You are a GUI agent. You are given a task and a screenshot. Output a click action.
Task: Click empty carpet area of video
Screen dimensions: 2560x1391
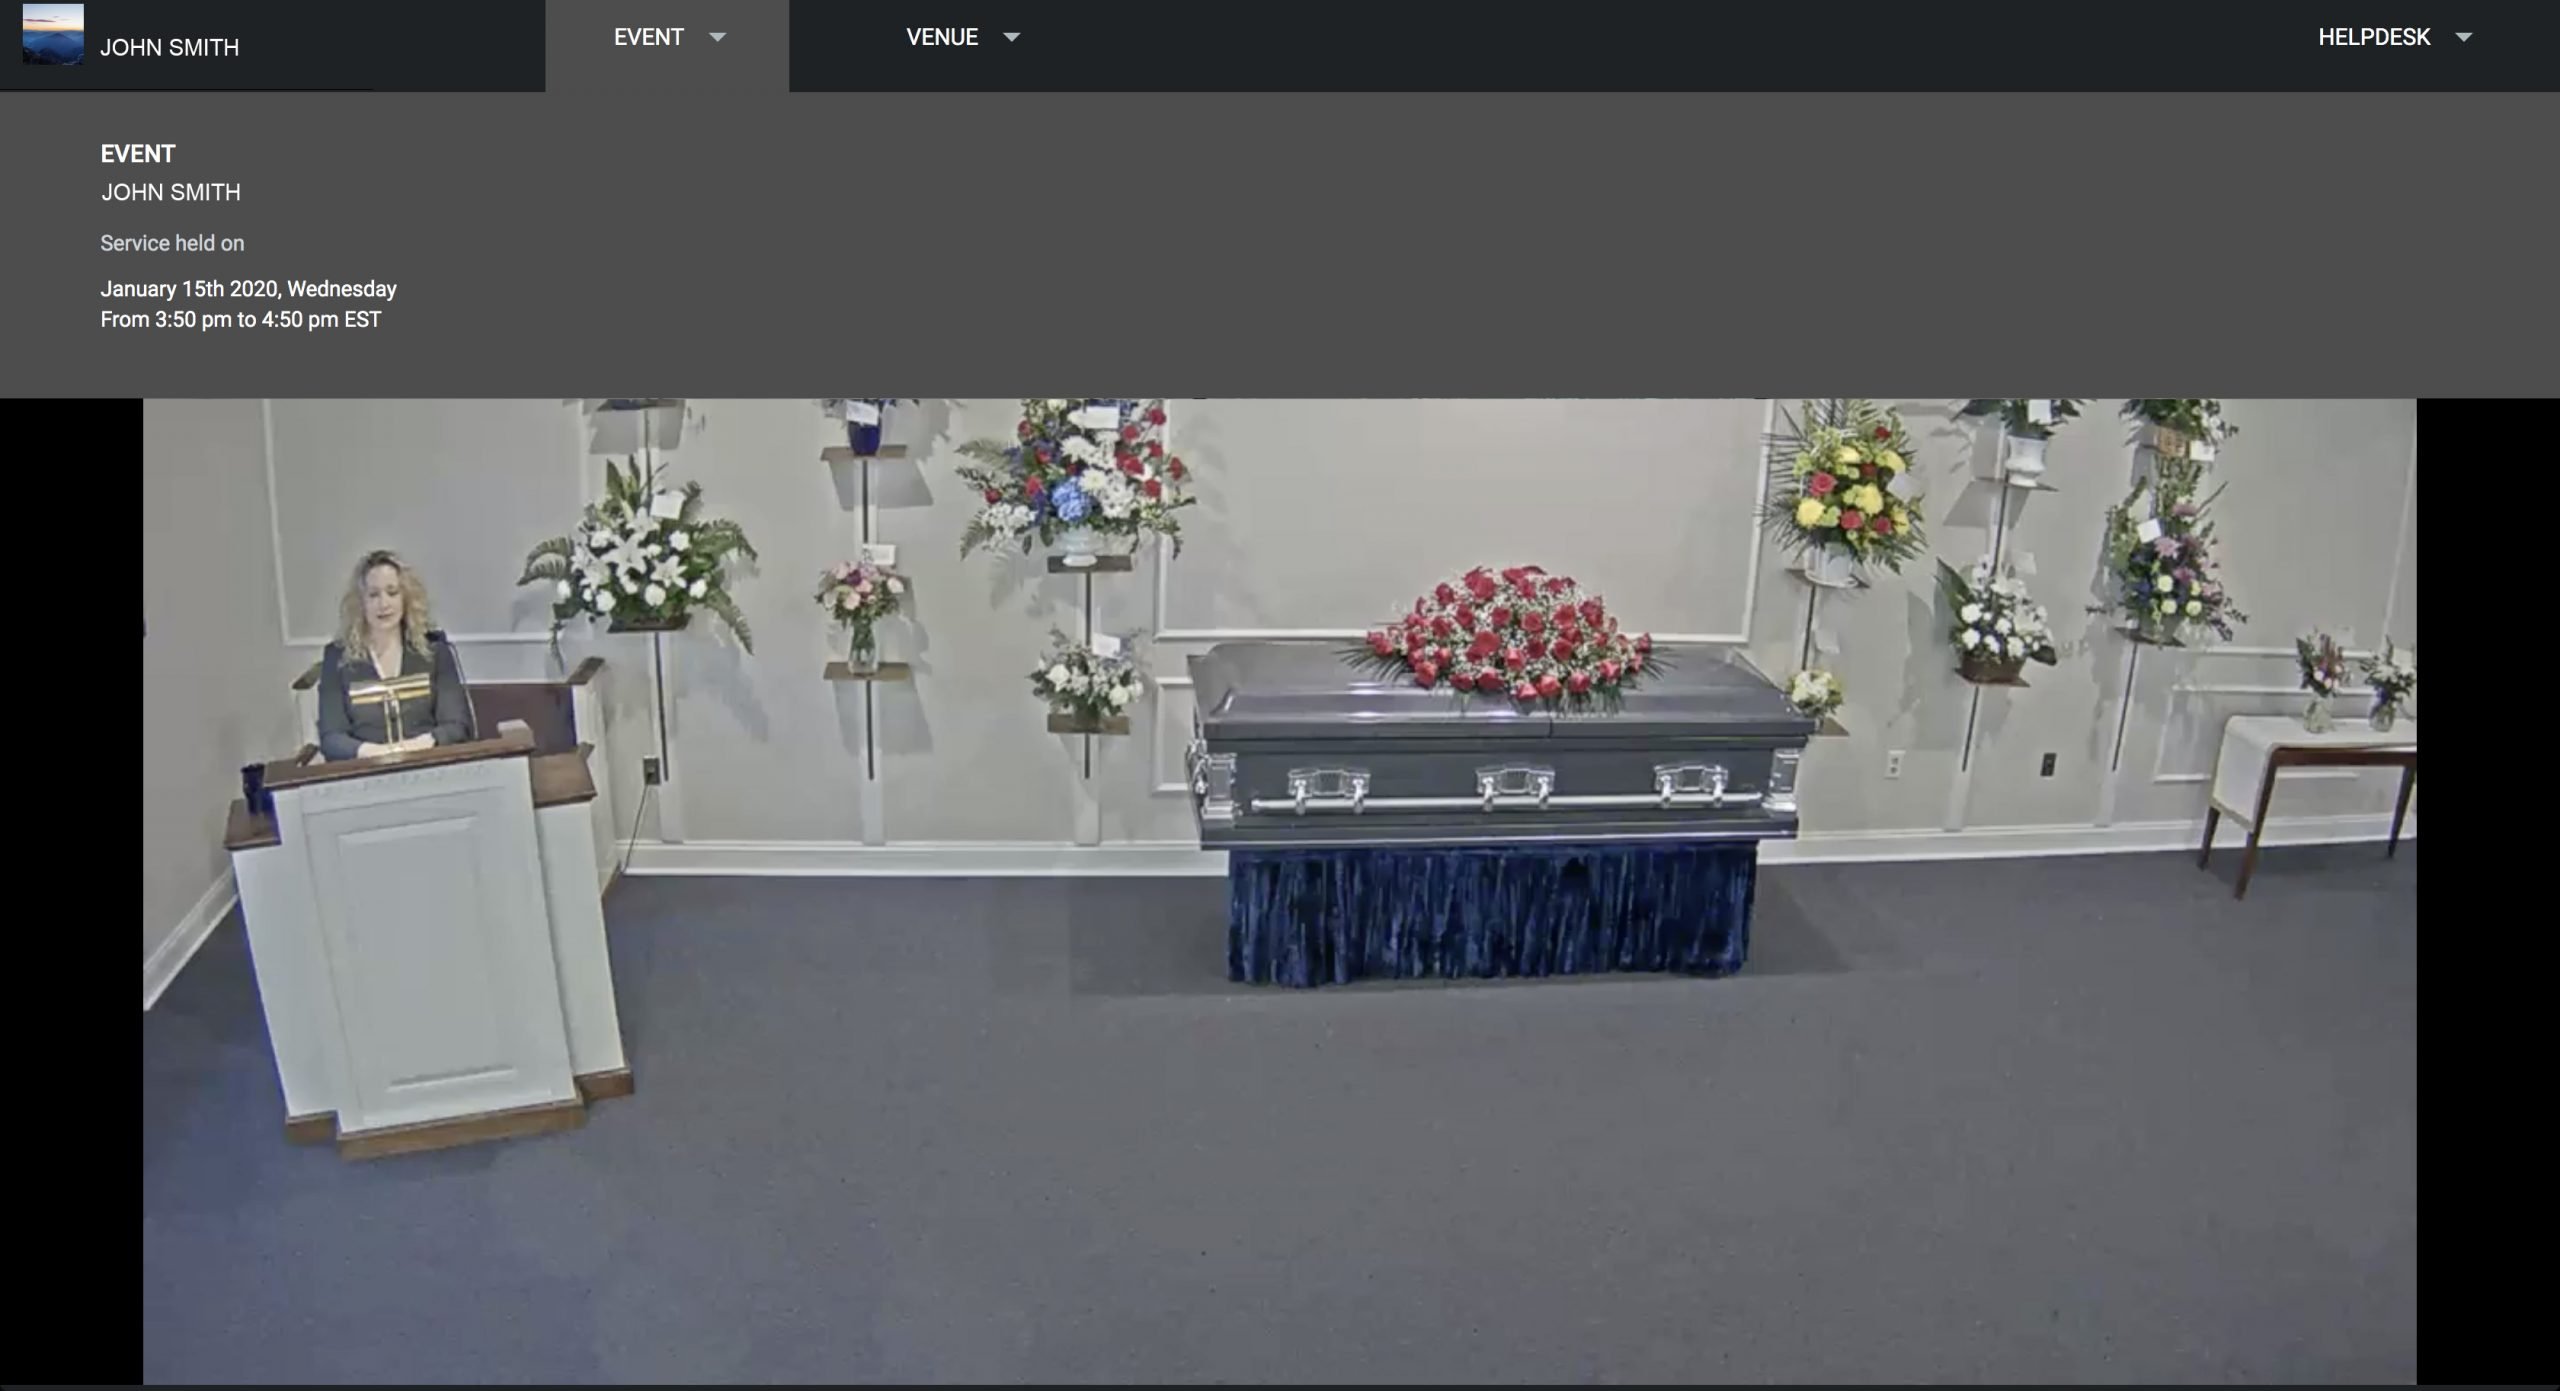(x=1300, y=1200)
